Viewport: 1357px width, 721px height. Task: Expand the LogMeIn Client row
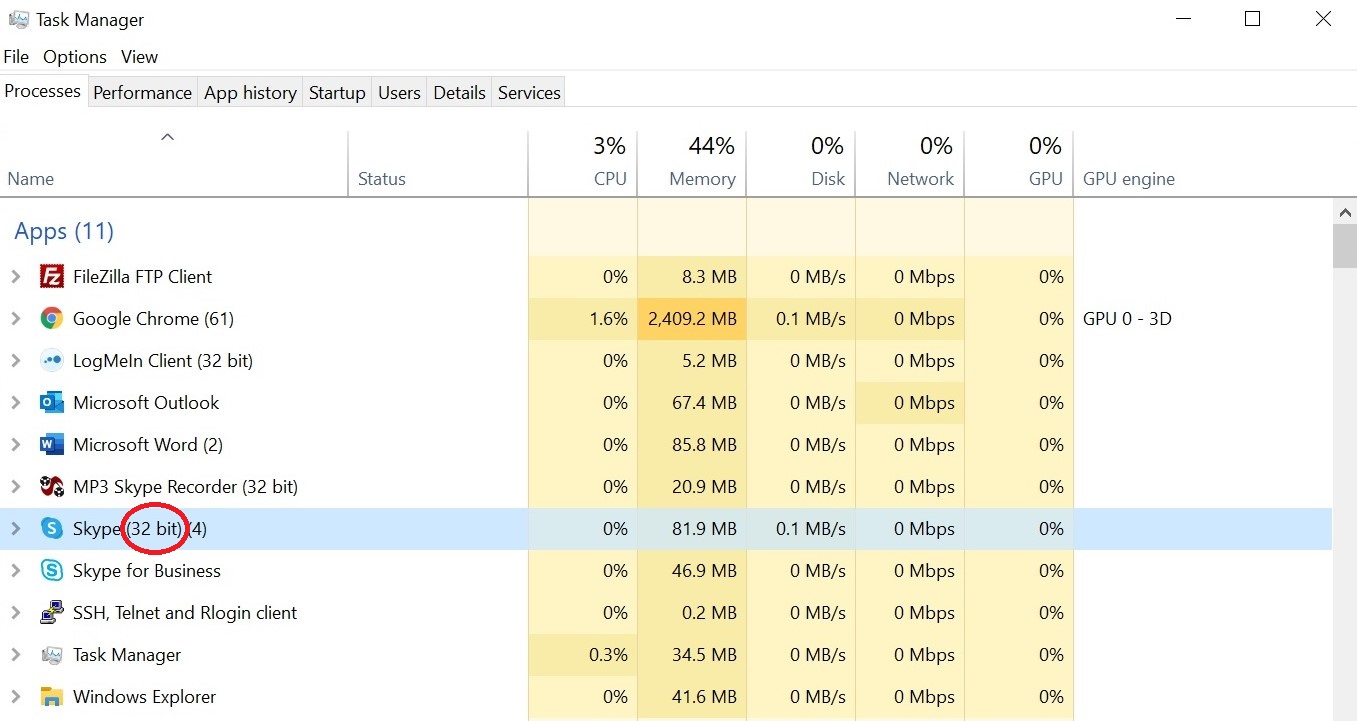tap(15, 361)
